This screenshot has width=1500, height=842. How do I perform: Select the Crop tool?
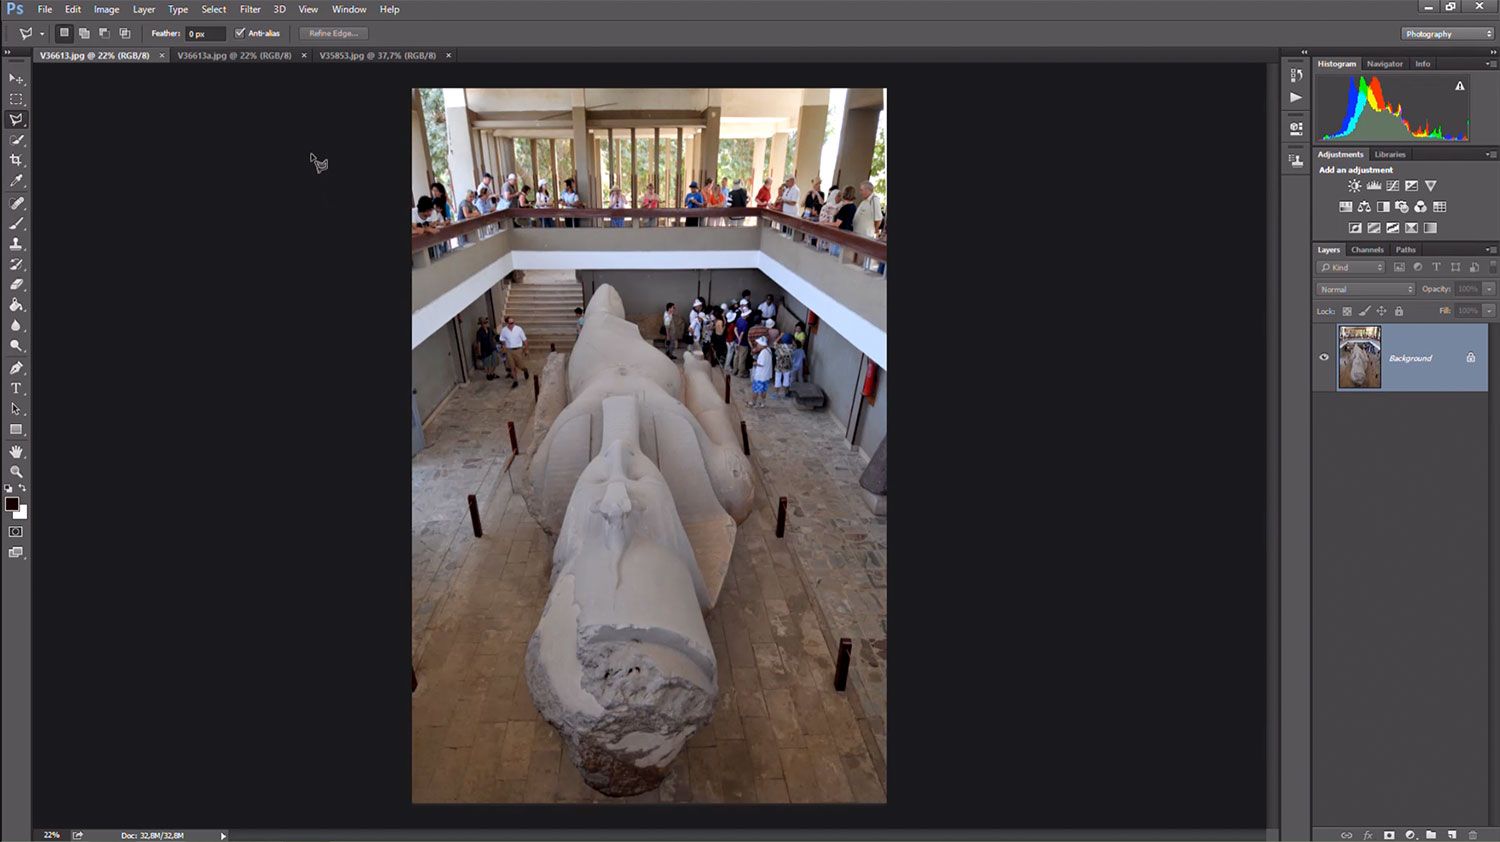[x=16, y=160]
